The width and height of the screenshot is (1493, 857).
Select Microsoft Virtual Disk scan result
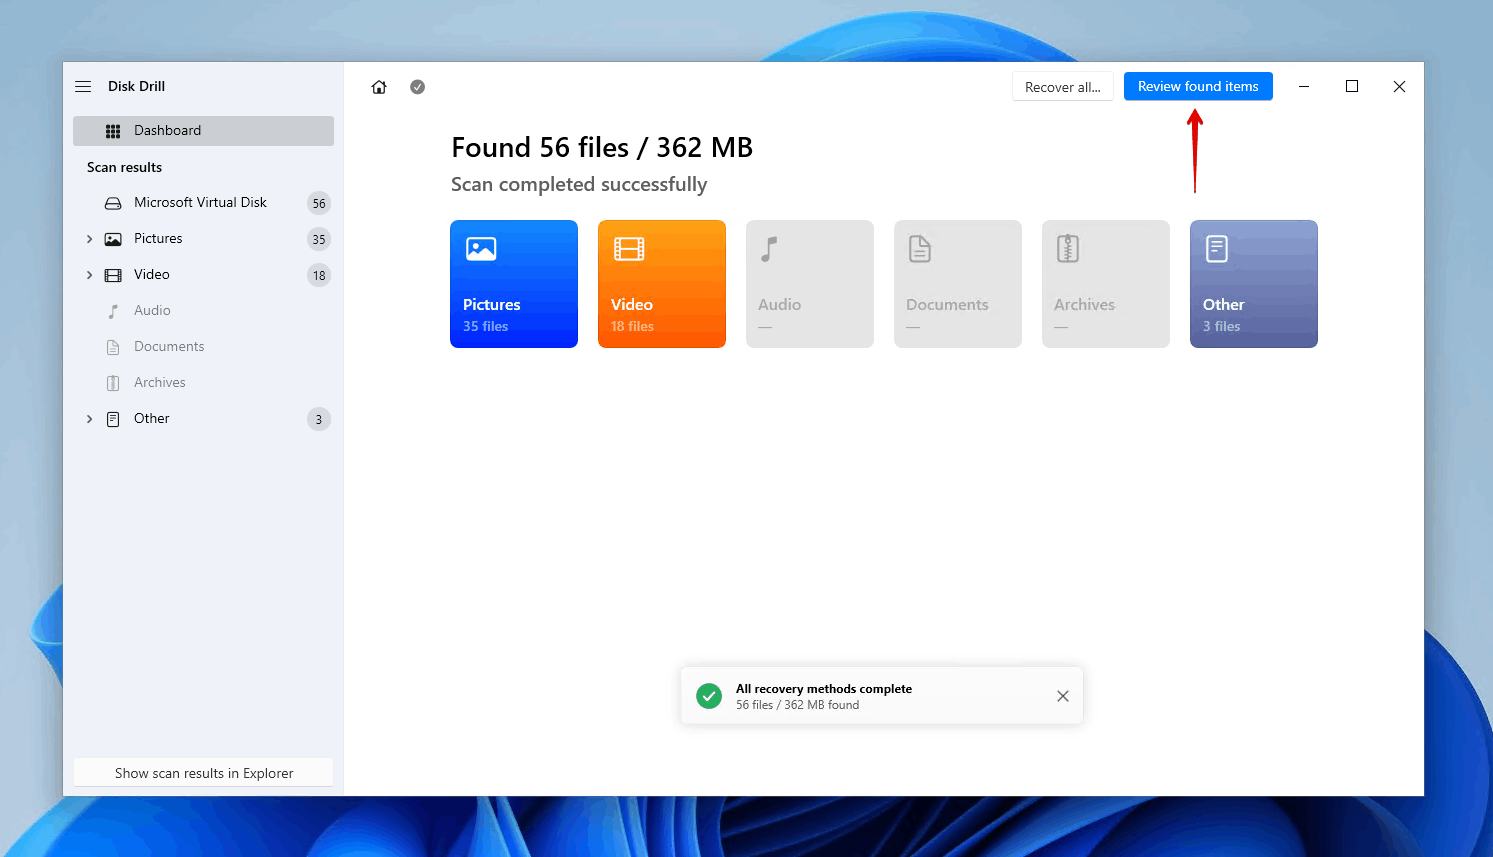[x=203, y=203]
